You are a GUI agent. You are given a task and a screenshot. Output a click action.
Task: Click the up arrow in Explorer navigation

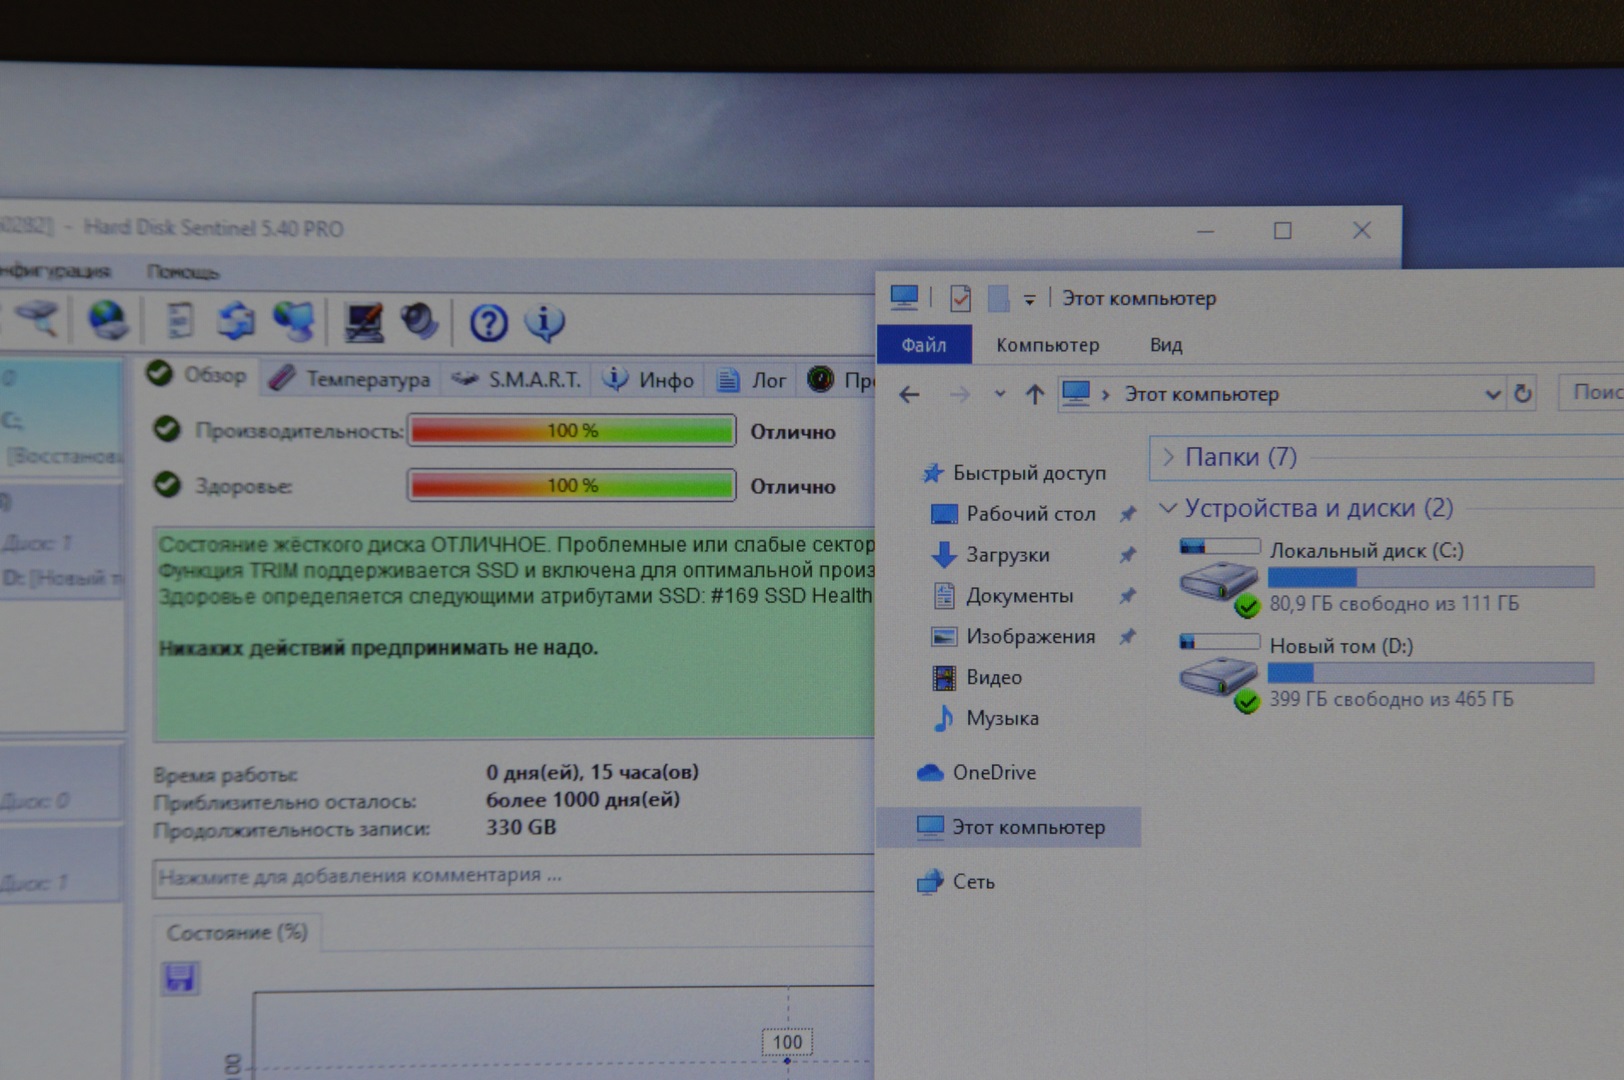[x=1034, y=395]
